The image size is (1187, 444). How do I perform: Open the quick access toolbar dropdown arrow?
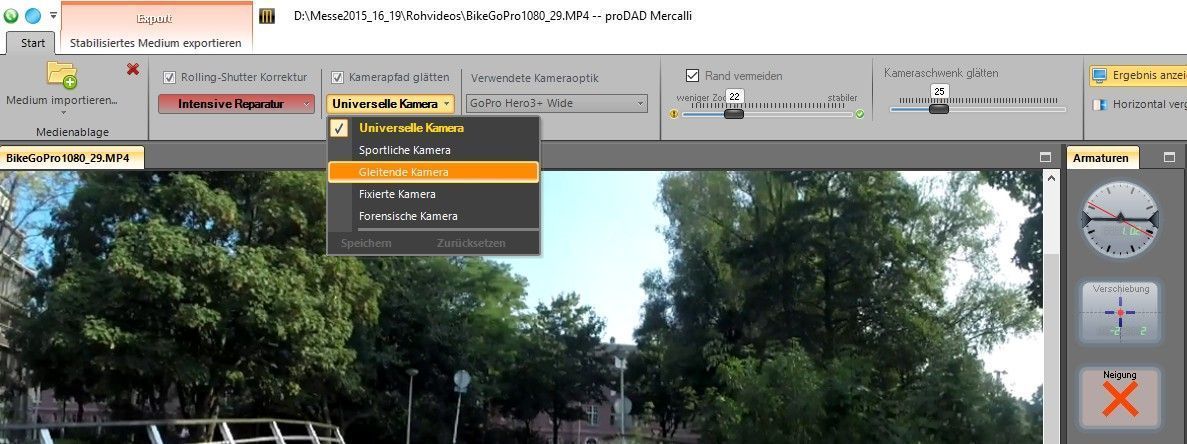(53, 16)
